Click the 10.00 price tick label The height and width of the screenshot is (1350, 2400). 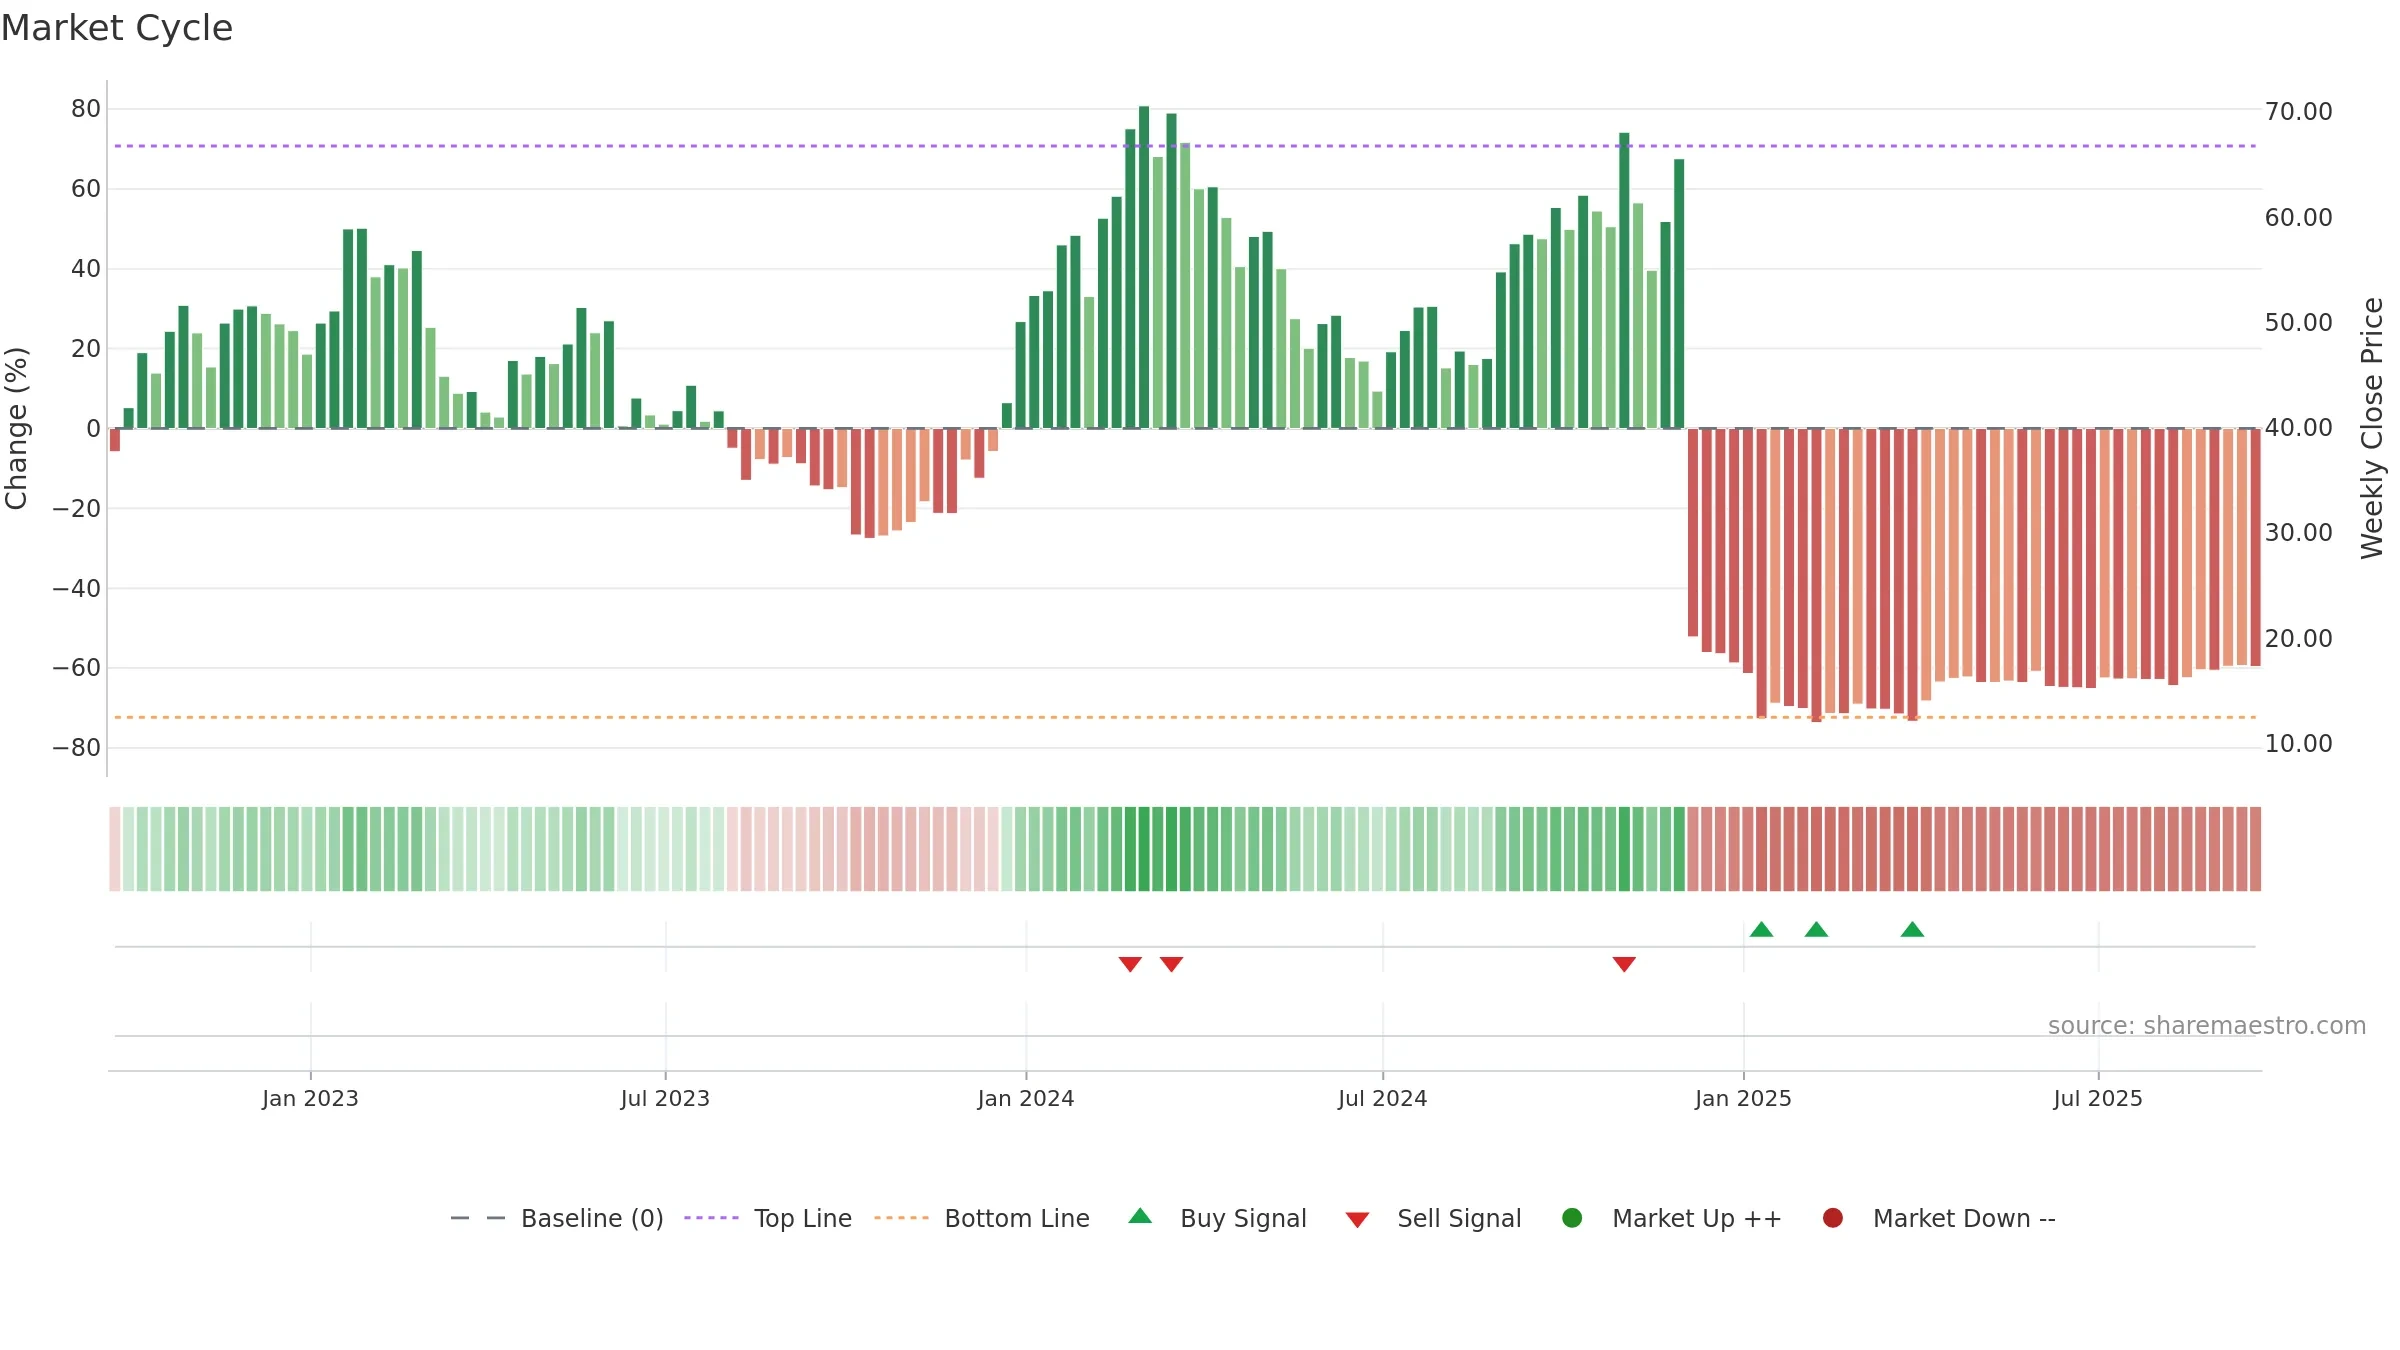[x=2298, y=744]
